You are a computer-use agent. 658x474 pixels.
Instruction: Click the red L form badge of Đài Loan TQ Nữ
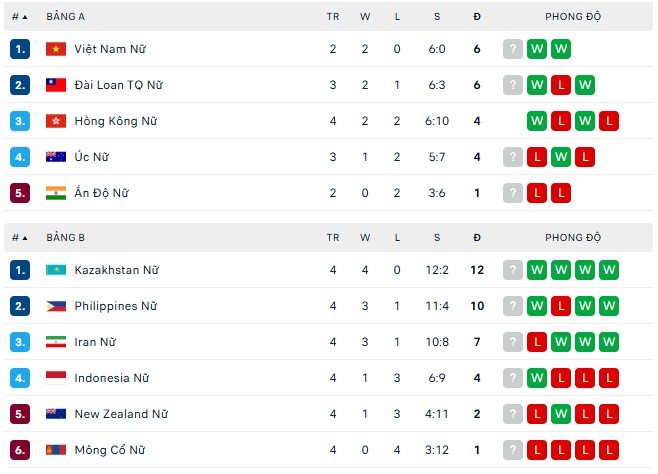(561, 85)
